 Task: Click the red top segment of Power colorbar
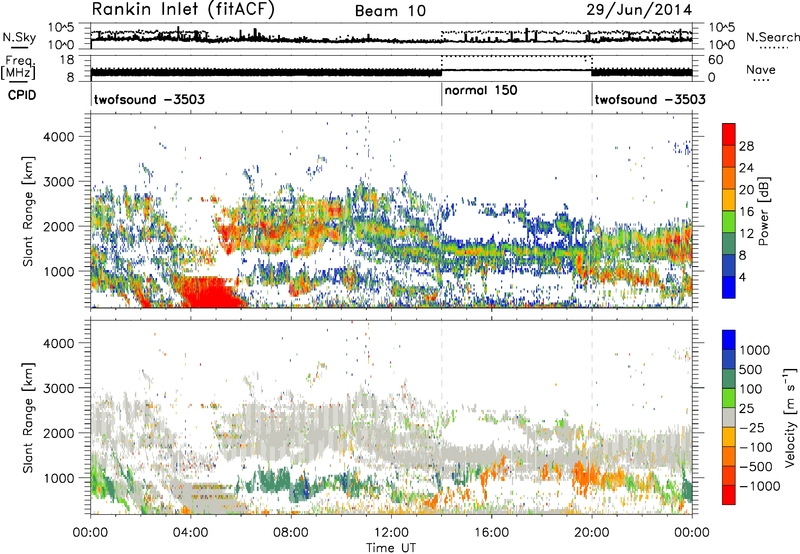coord(729,134)
